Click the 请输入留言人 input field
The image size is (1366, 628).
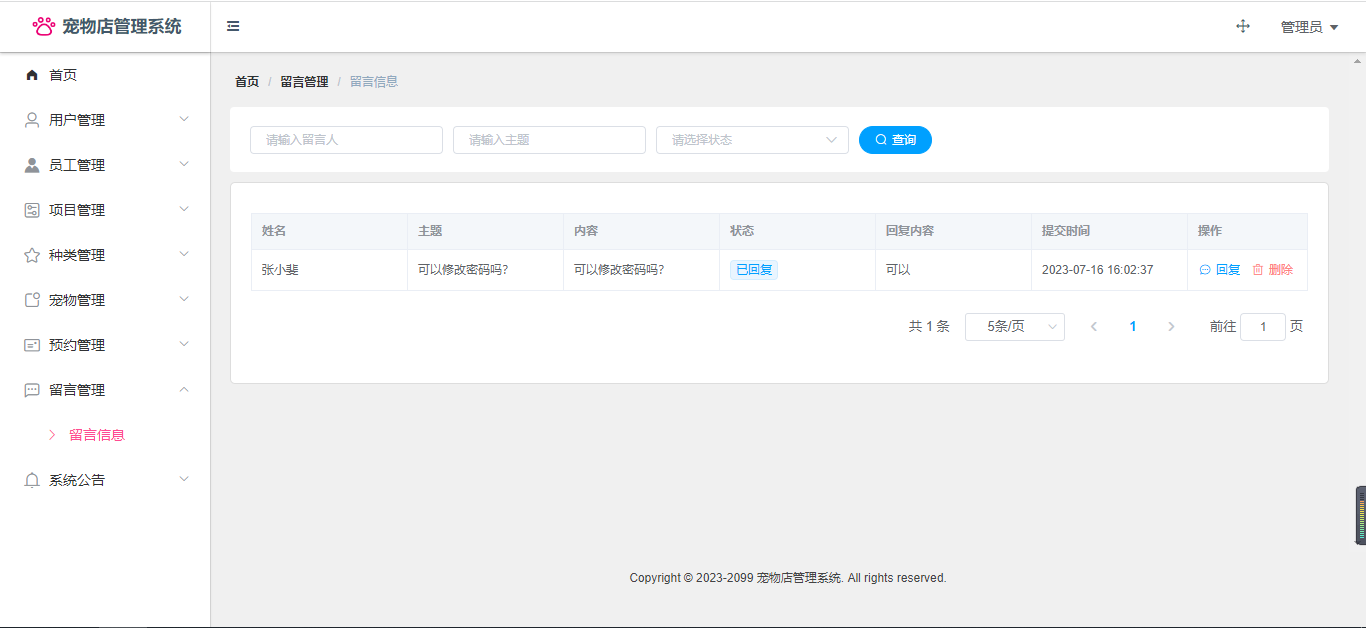pos(346,140)
